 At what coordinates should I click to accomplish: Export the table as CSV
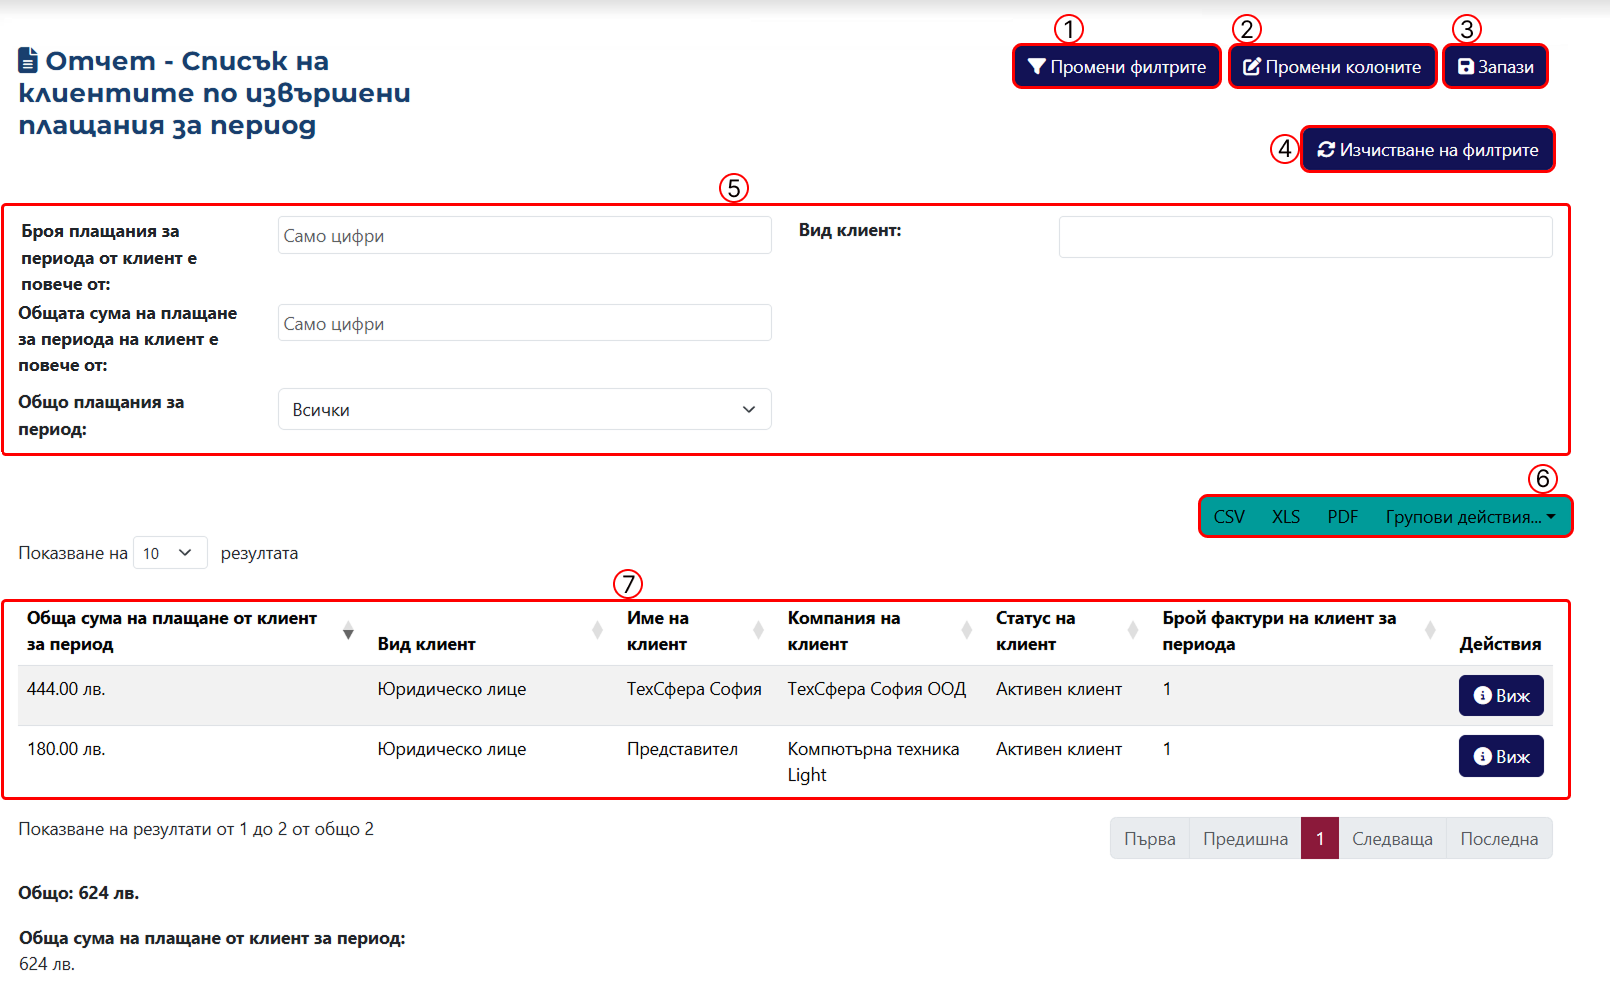click(x=1229, y=517)
